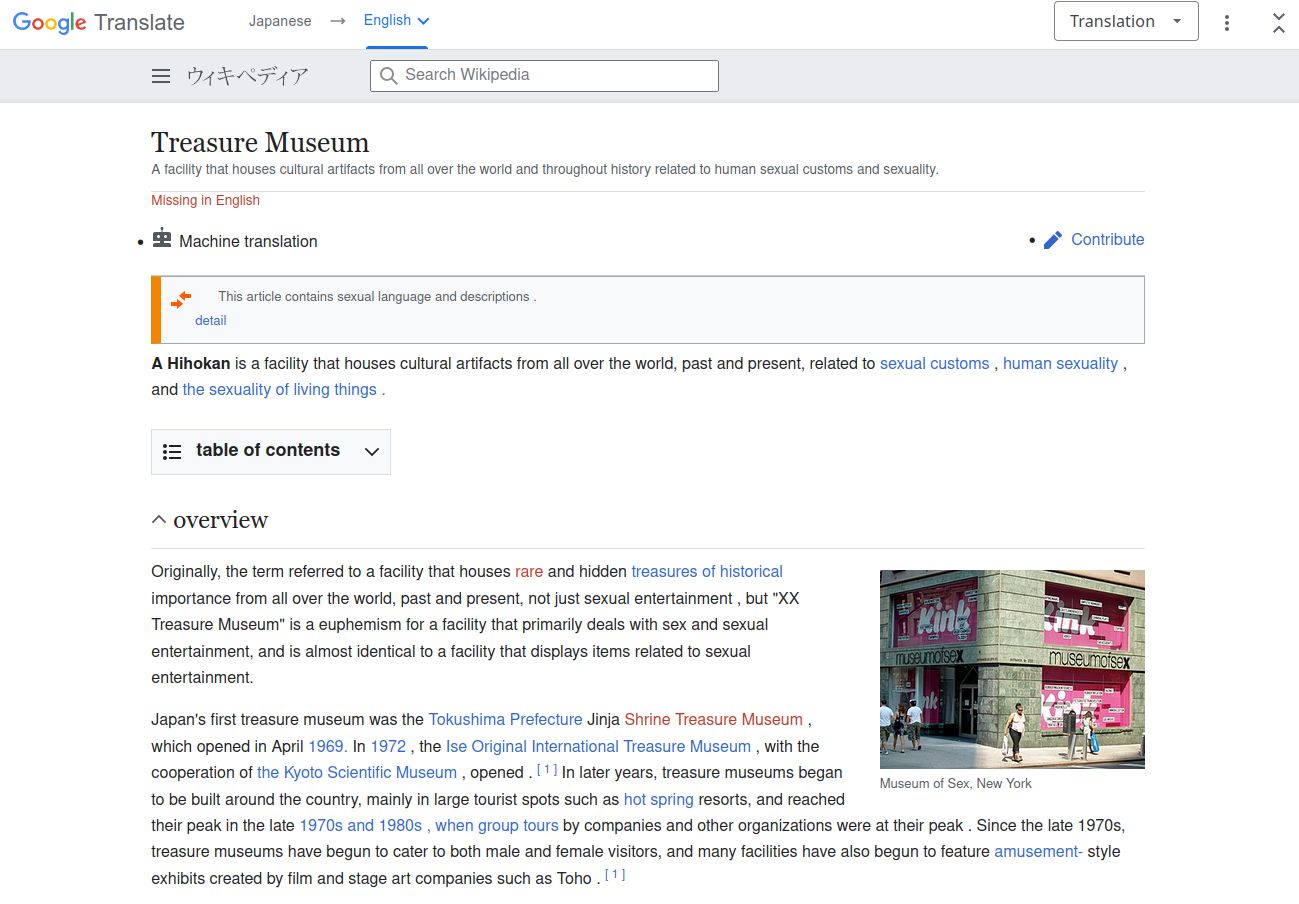Click the table of contents list icon
Viewport: 1299px width, 904px height.
[x=172, y=452]
